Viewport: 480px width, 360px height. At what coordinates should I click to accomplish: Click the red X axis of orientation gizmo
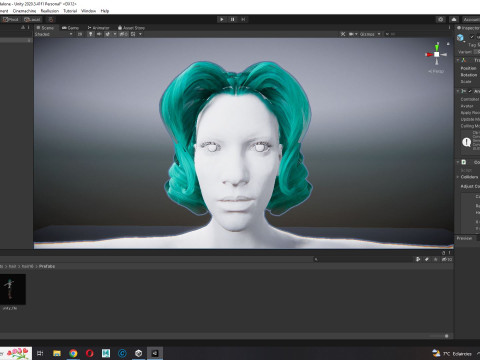pos(429,54)
